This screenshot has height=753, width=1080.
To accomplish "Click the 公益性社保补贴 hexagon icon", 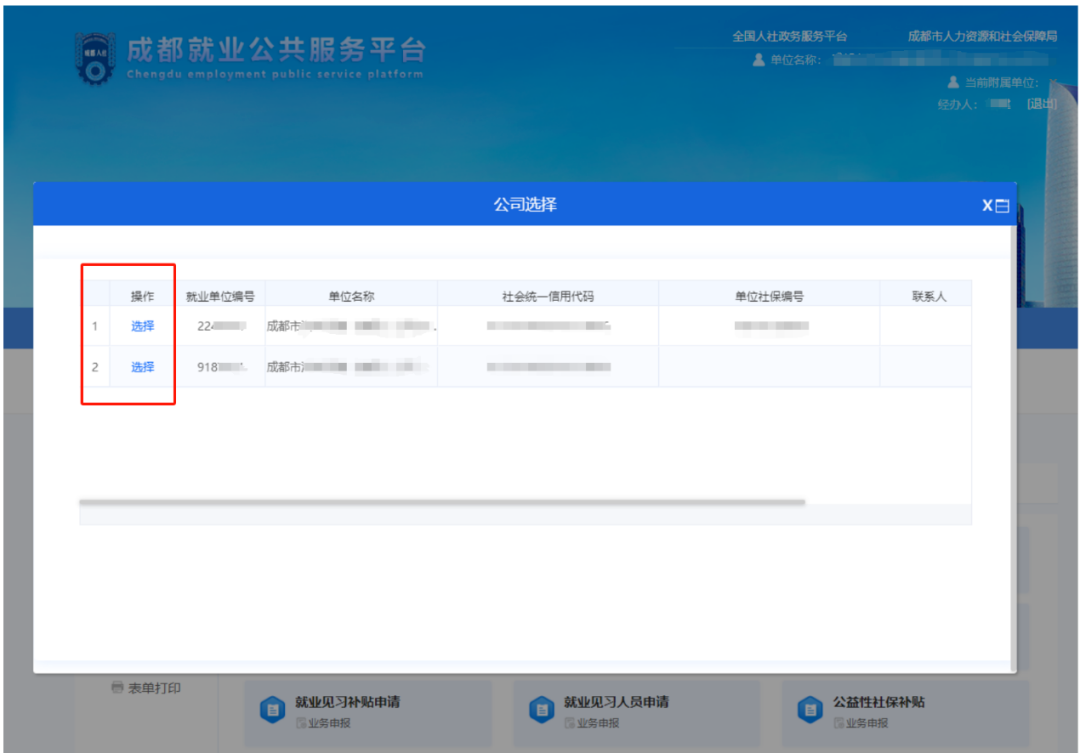I will [x=809, y=709].
